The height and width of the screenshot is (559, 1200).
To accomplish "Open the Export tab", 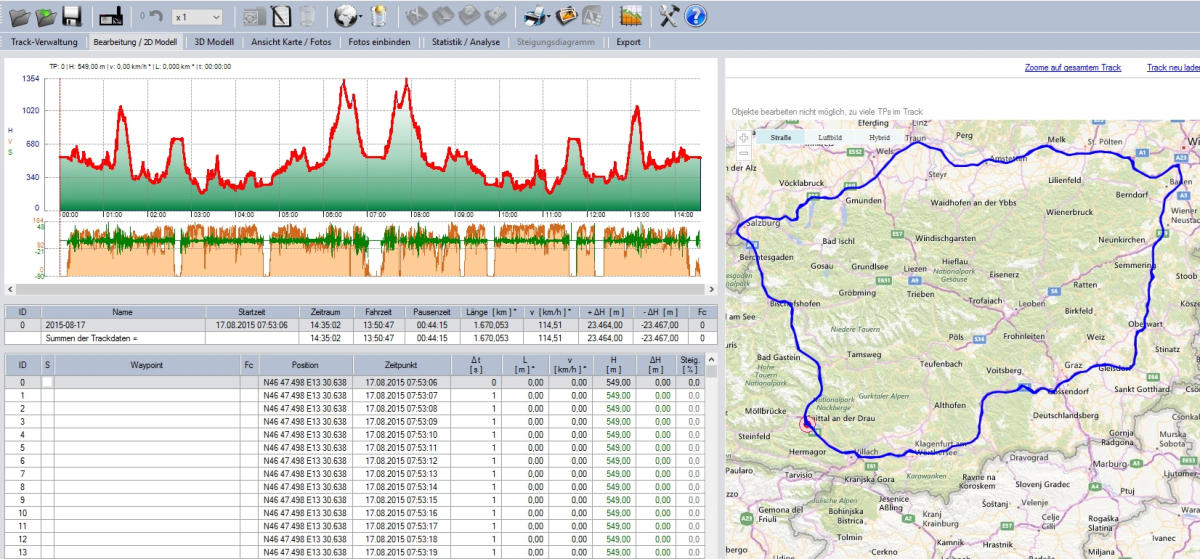I will [628, 42].
